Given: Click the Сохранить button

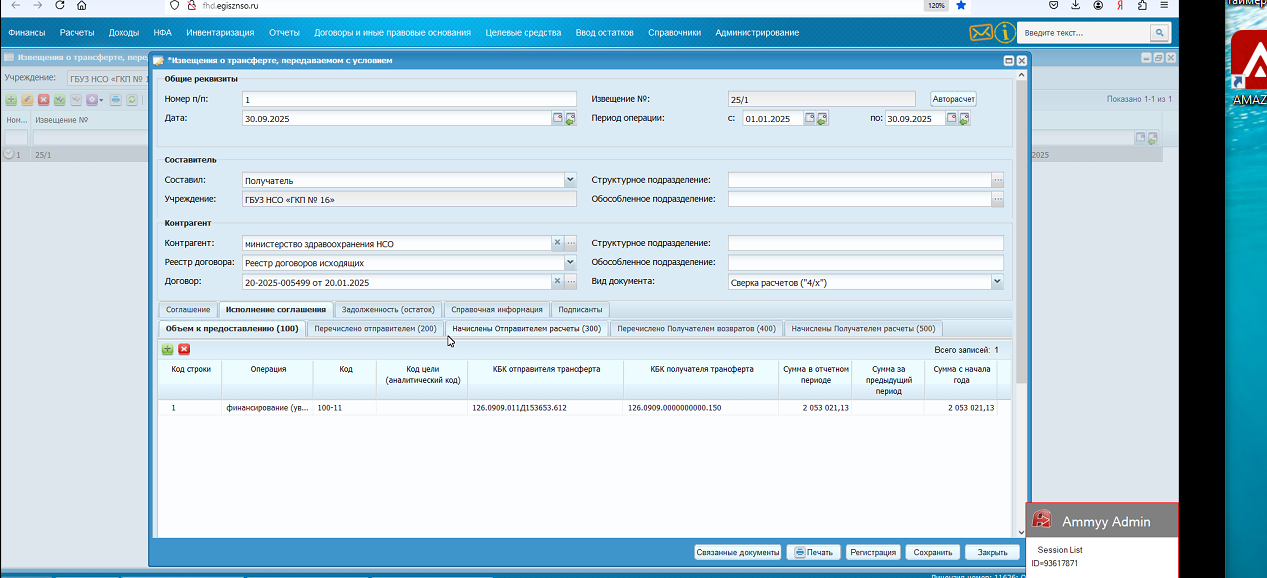Looking at the screenshot, I should click(x=932, y=552).
